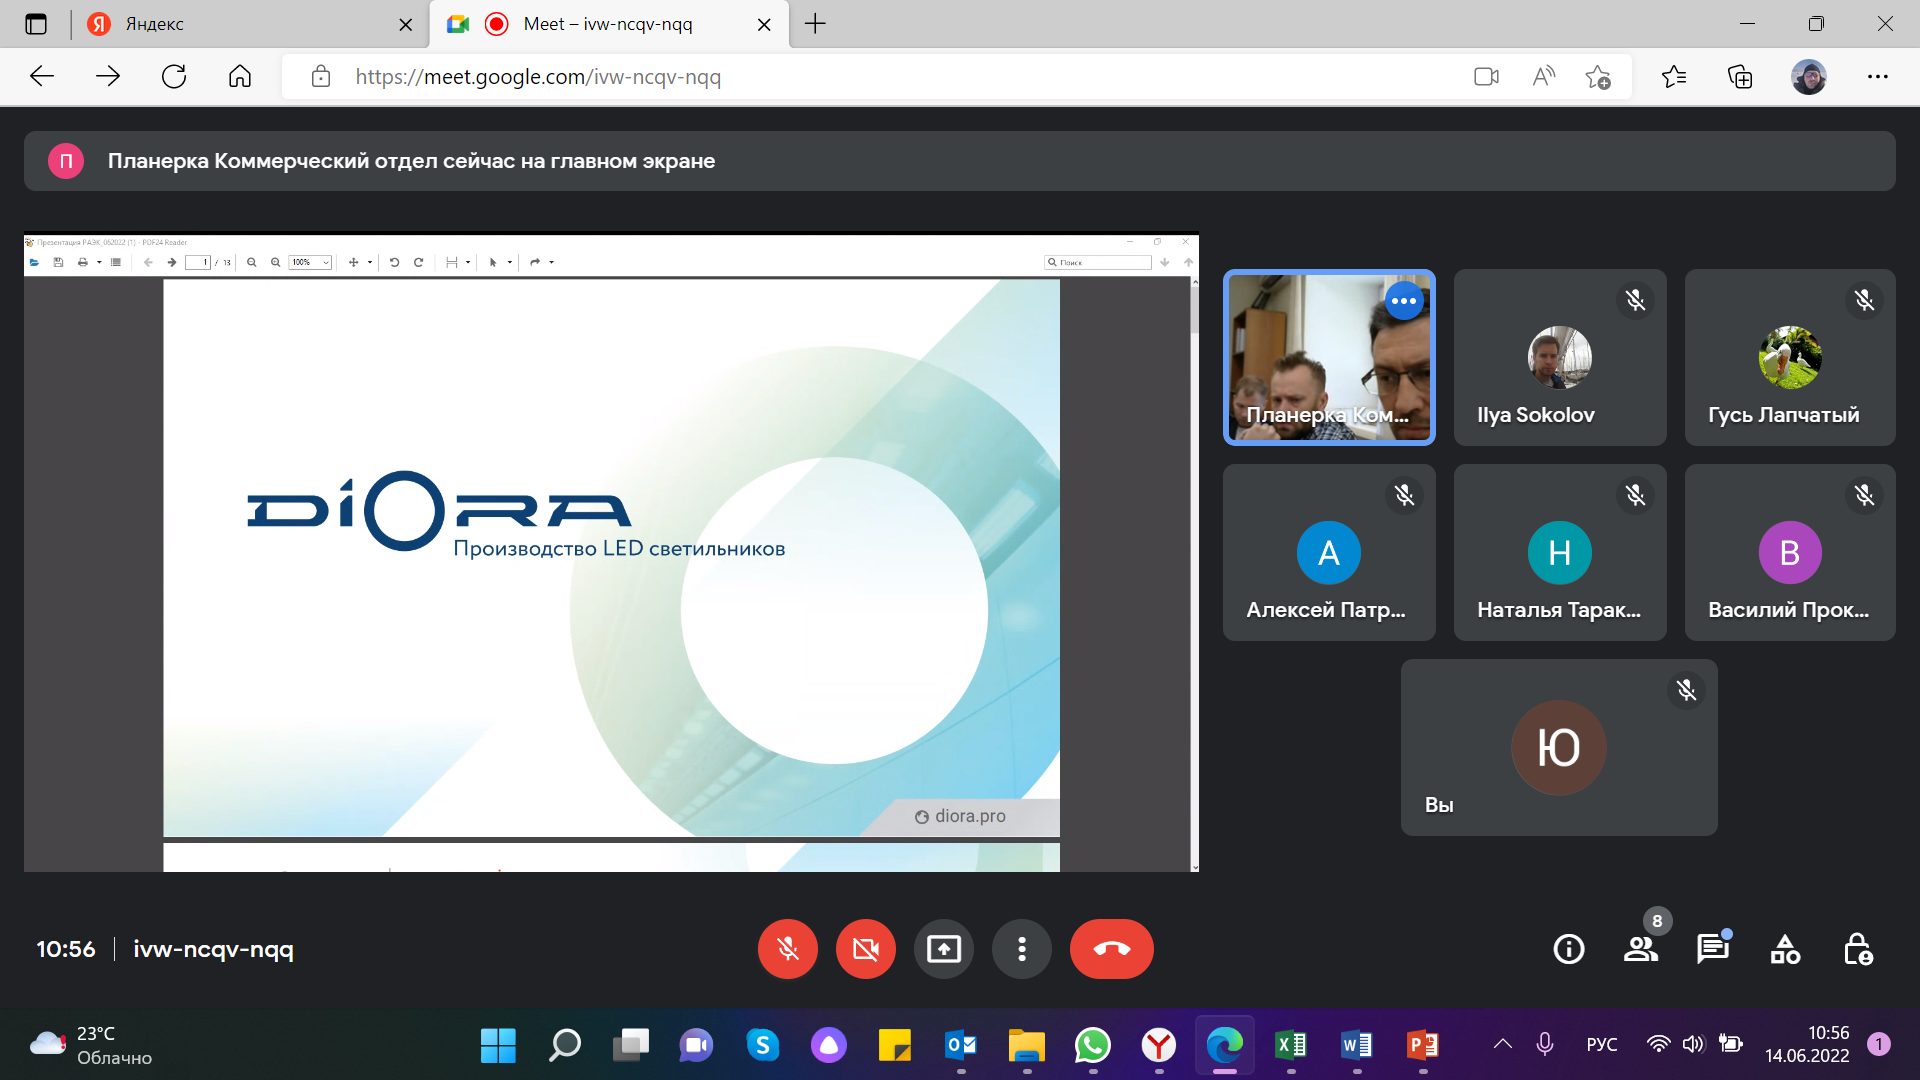Open Yandex Browser from taskbar

point(1159,1046)
